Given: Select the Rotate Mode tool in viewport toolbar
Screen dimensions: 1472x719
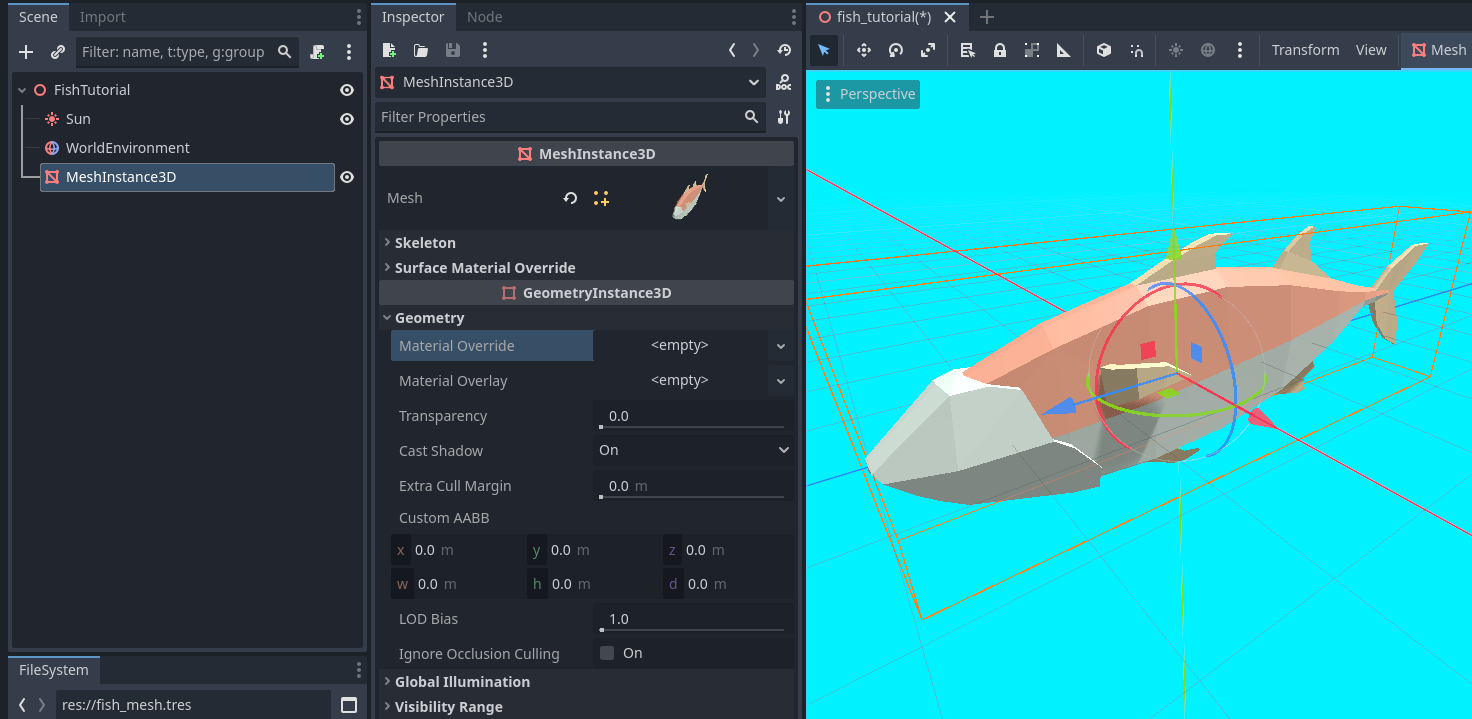Looking at the screenshot, I should coord(896,50).
